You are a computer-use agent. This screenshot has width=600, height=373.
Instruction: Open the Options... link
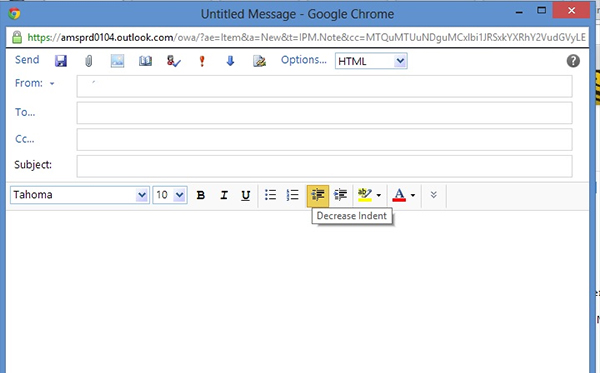pyautogui.click(x=304, y=60)
